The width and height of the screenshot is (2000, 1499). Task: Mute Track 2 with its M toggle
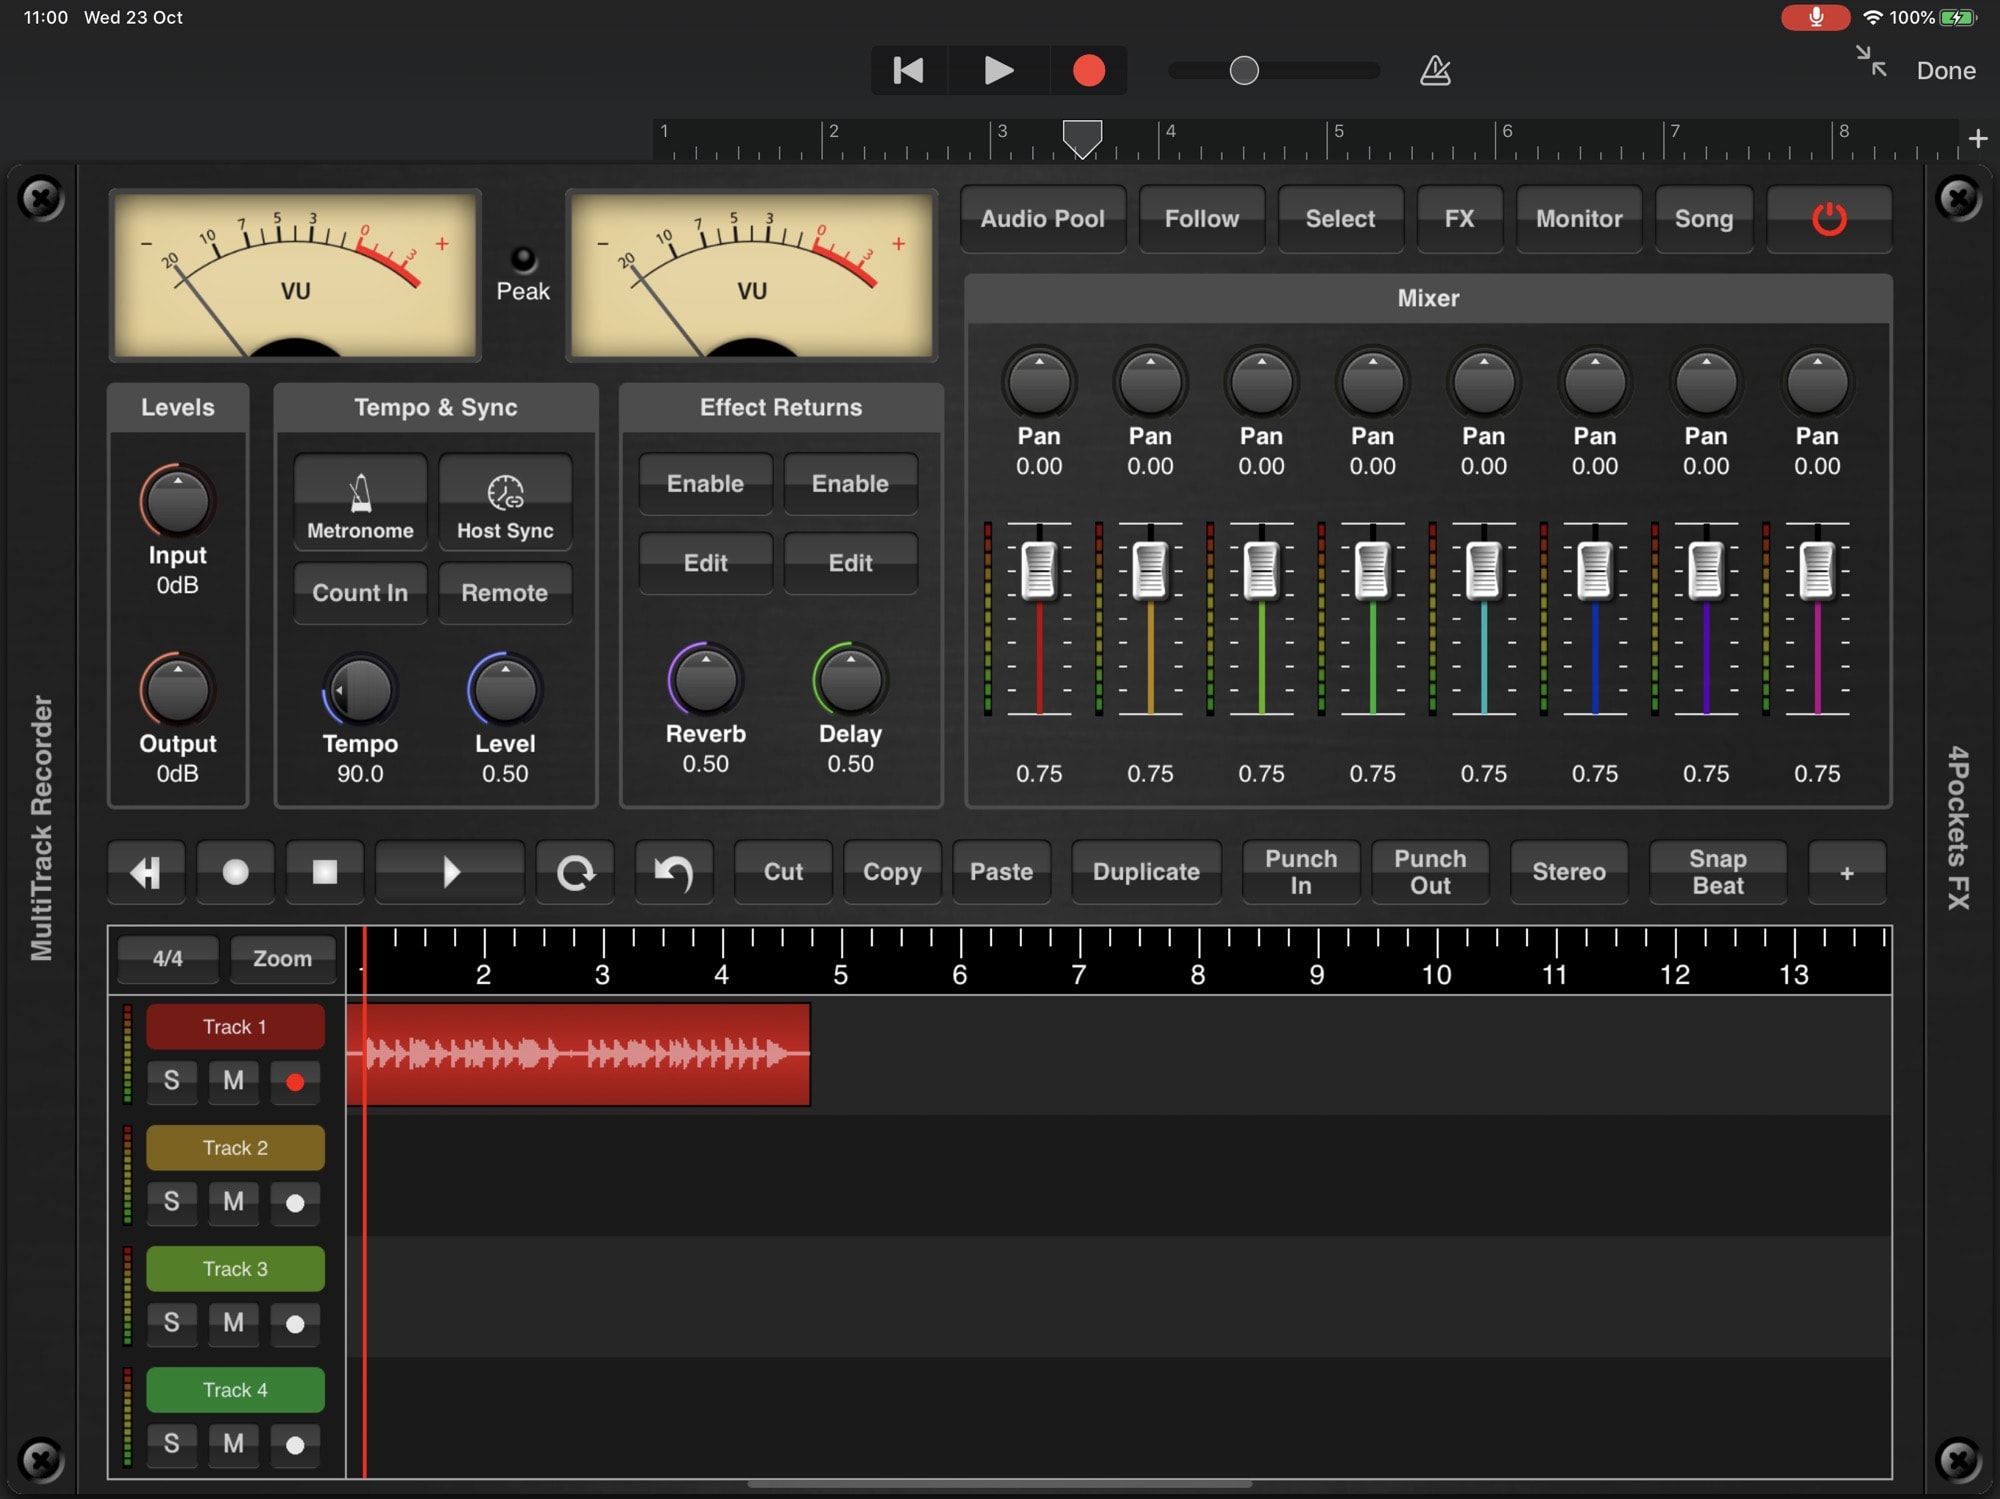pyautogui.click(x=233, y=1203)
